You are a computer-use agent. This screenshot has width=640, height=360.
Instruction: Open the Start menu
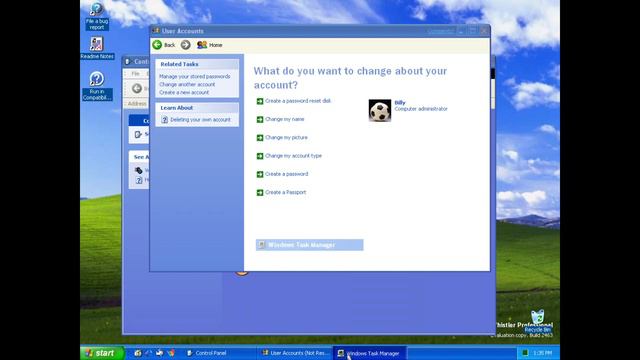102,353
